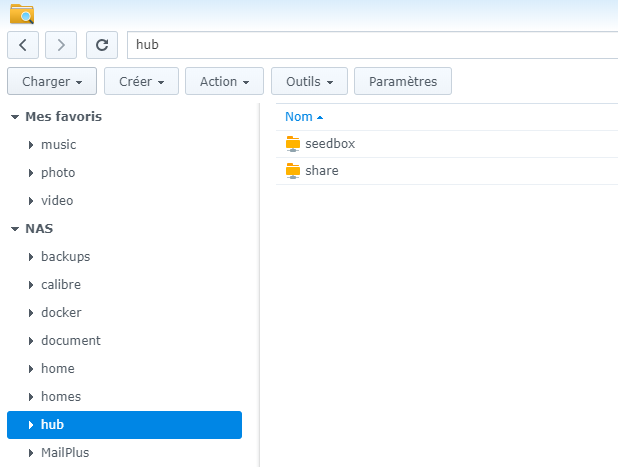Screen dimensions: 618x467
Task: Sort files by Nom column header
Action: 299,117
